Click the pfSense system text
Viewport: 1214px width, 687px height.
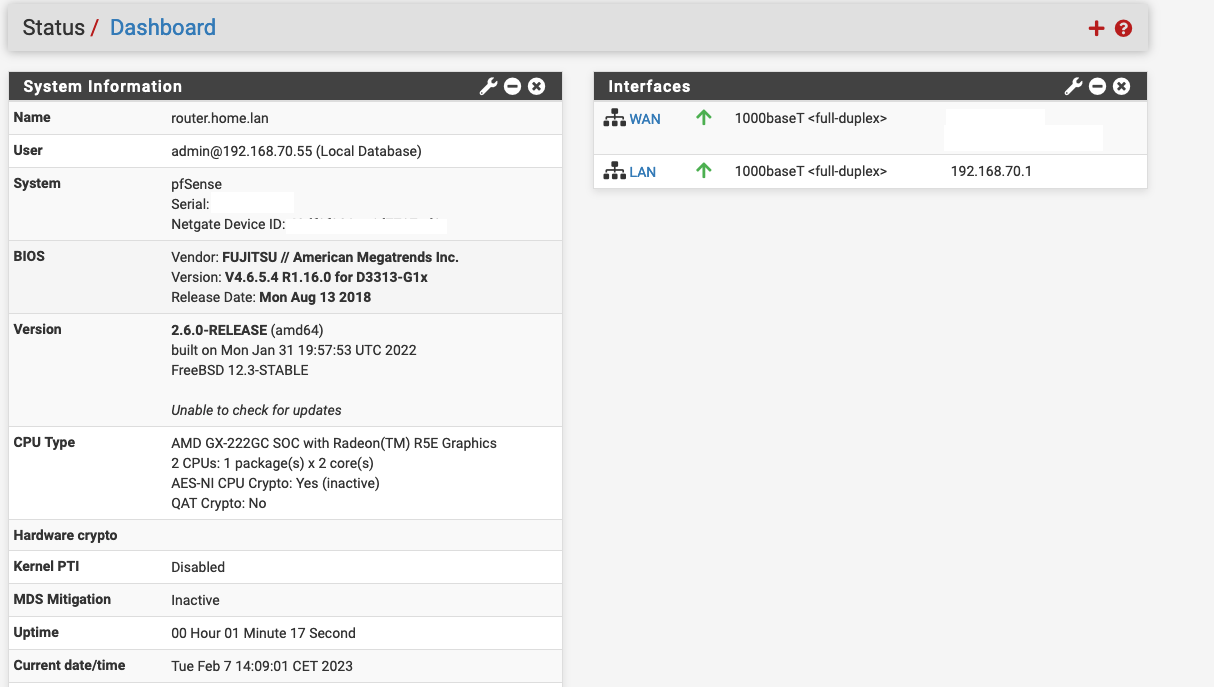point(197,184)
